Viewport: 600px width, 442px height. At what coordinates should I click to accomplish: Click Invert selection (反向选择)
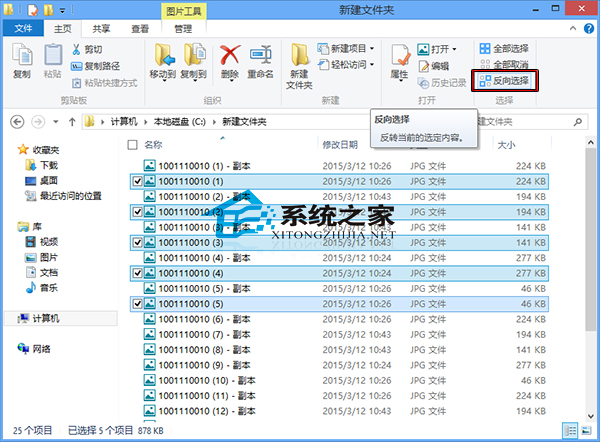tap(504, 81)
